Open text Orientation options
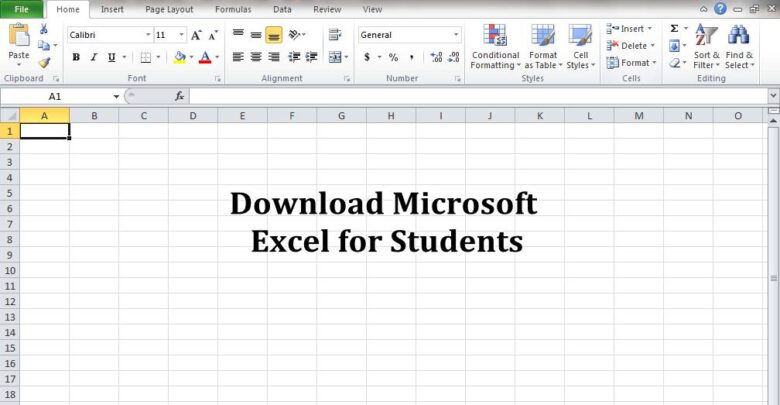The image size is (780, 405). pyautogui.click(x=297, y=34)
